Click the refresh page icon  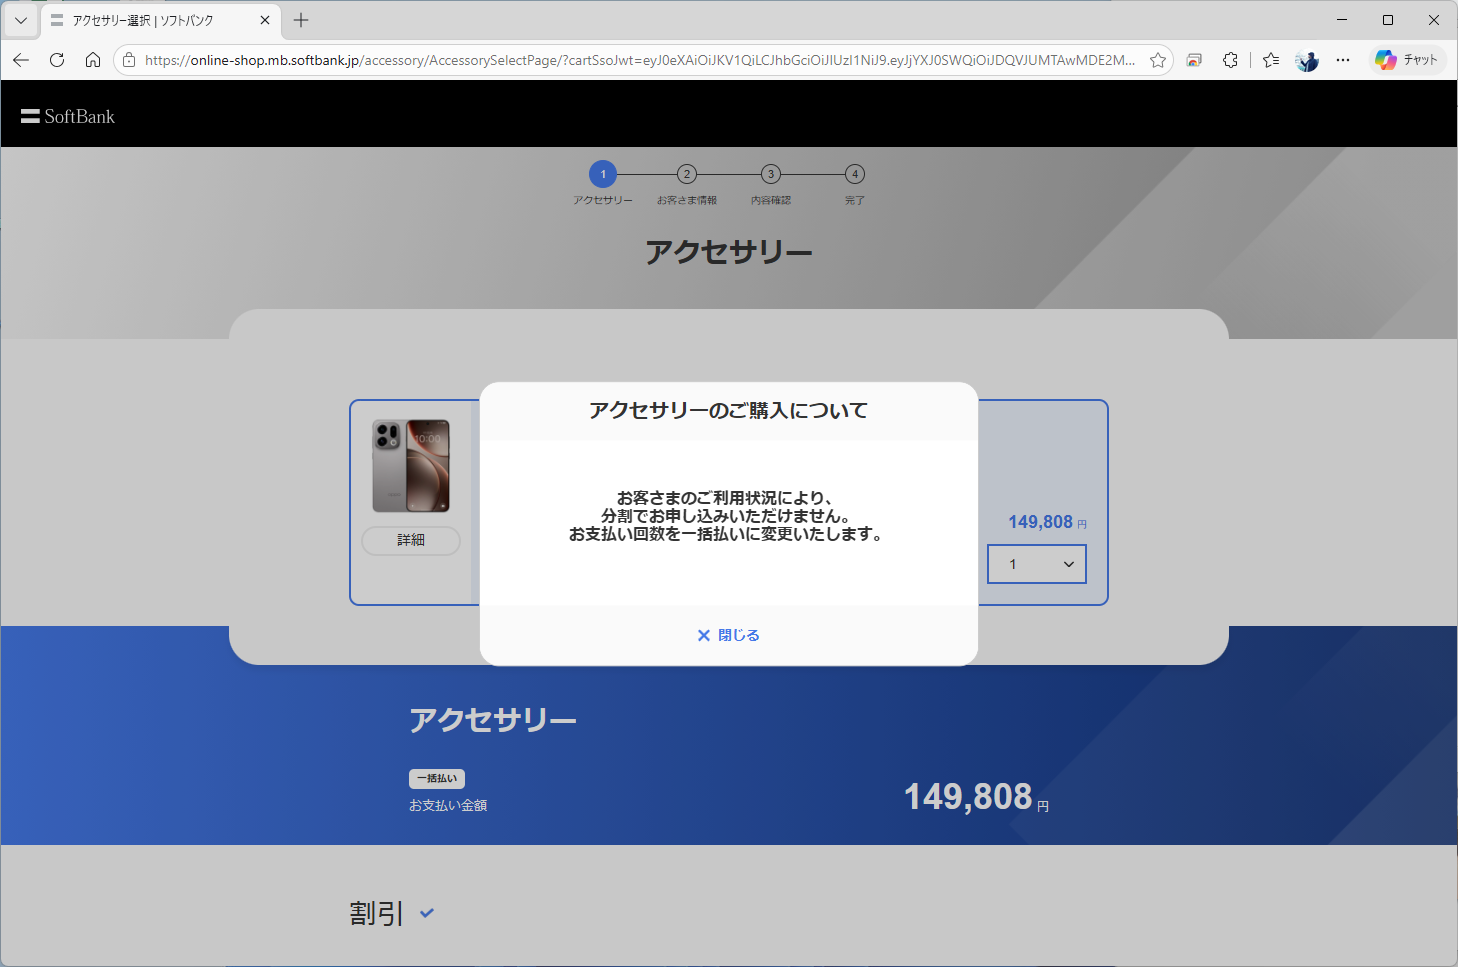click(57, 59)
